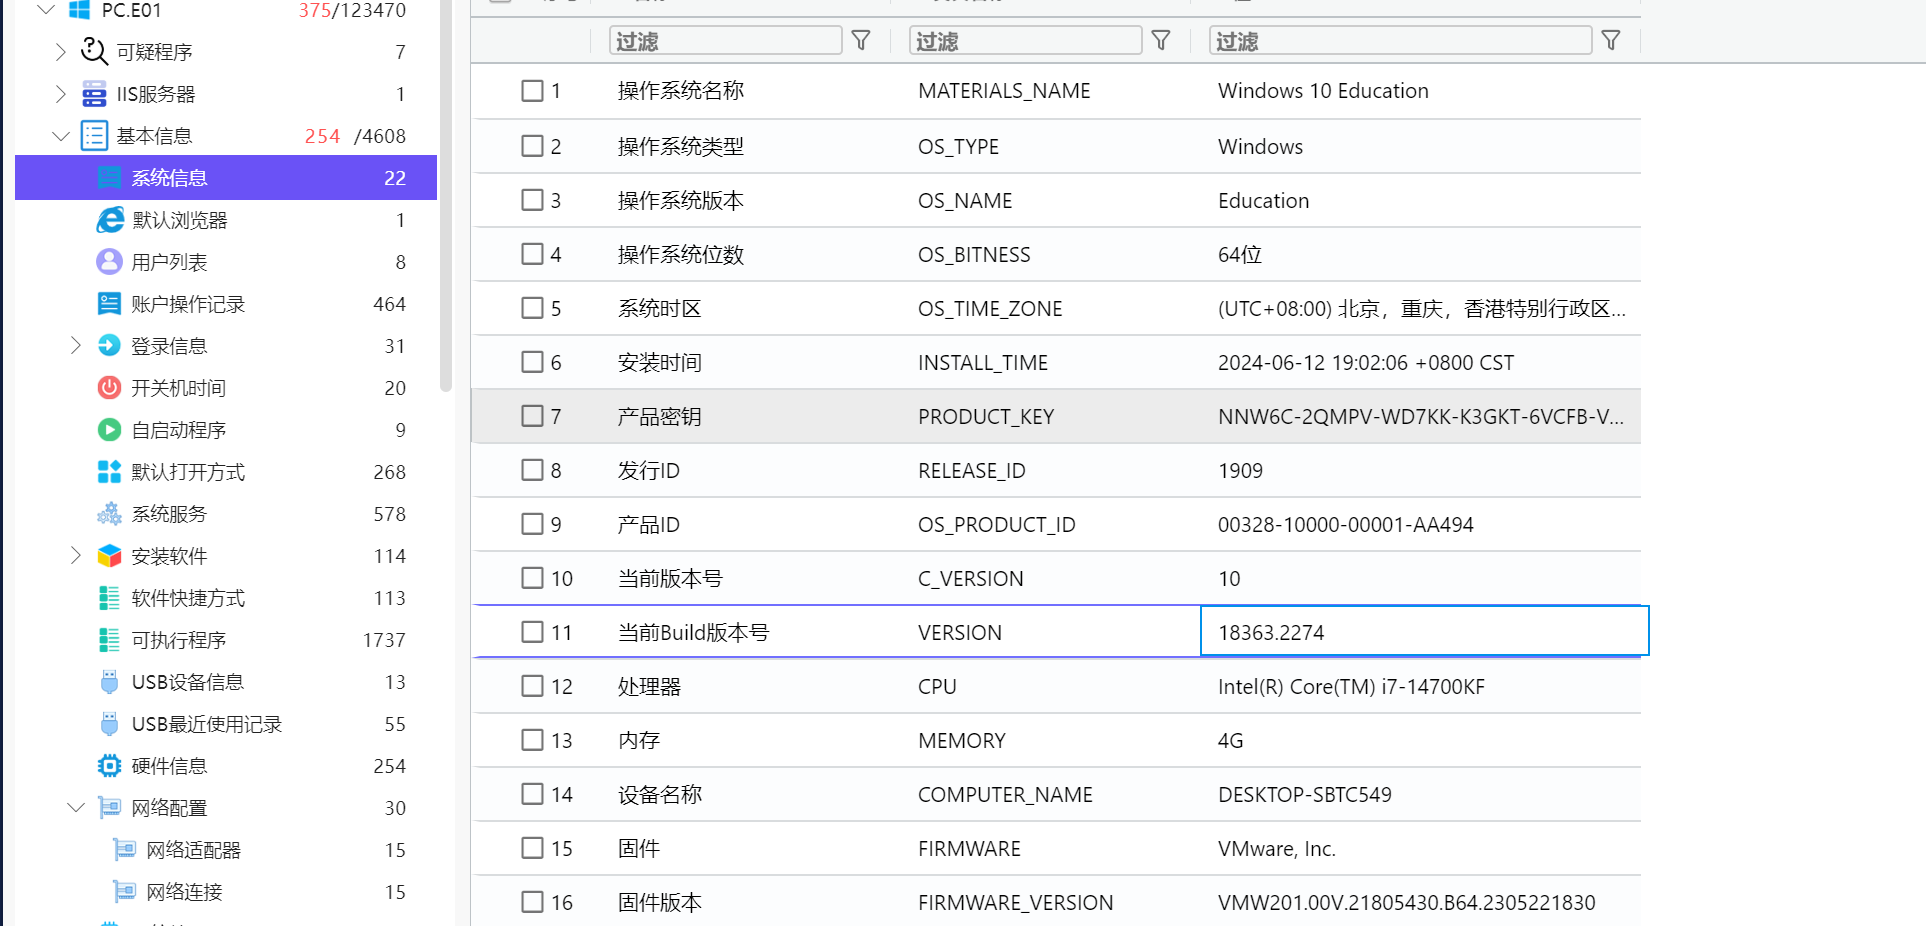Click the FIRMWARE_VERSION cell
Viewport: 1926px width, 926px height.
tap(1015, 902)
